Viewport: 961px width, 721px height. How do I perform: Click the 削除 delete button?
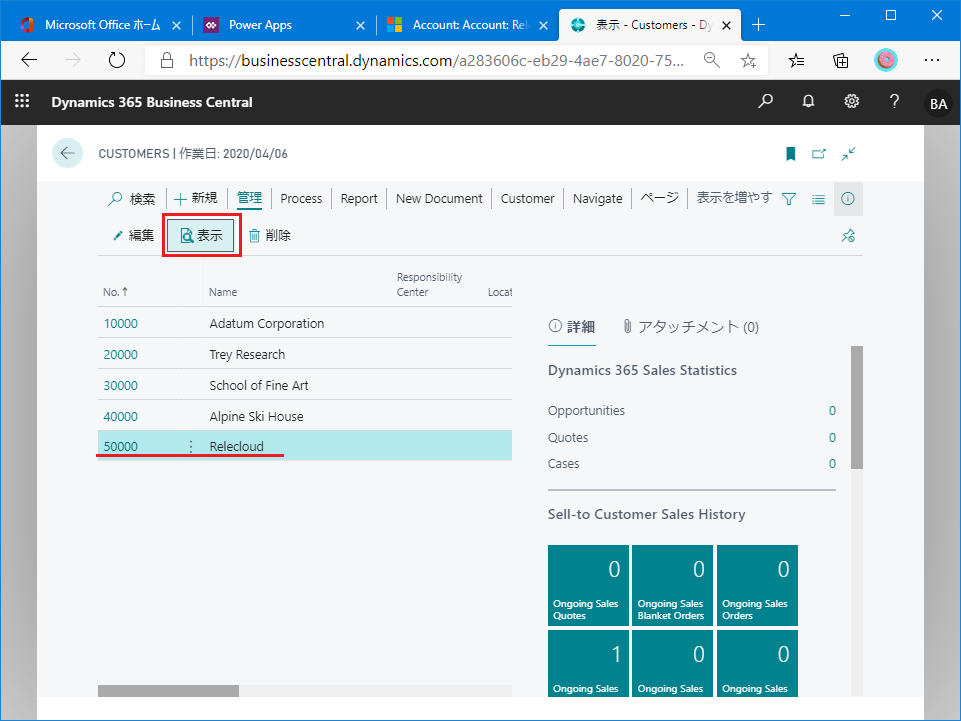pyautogui.click(x=270, y=235)
